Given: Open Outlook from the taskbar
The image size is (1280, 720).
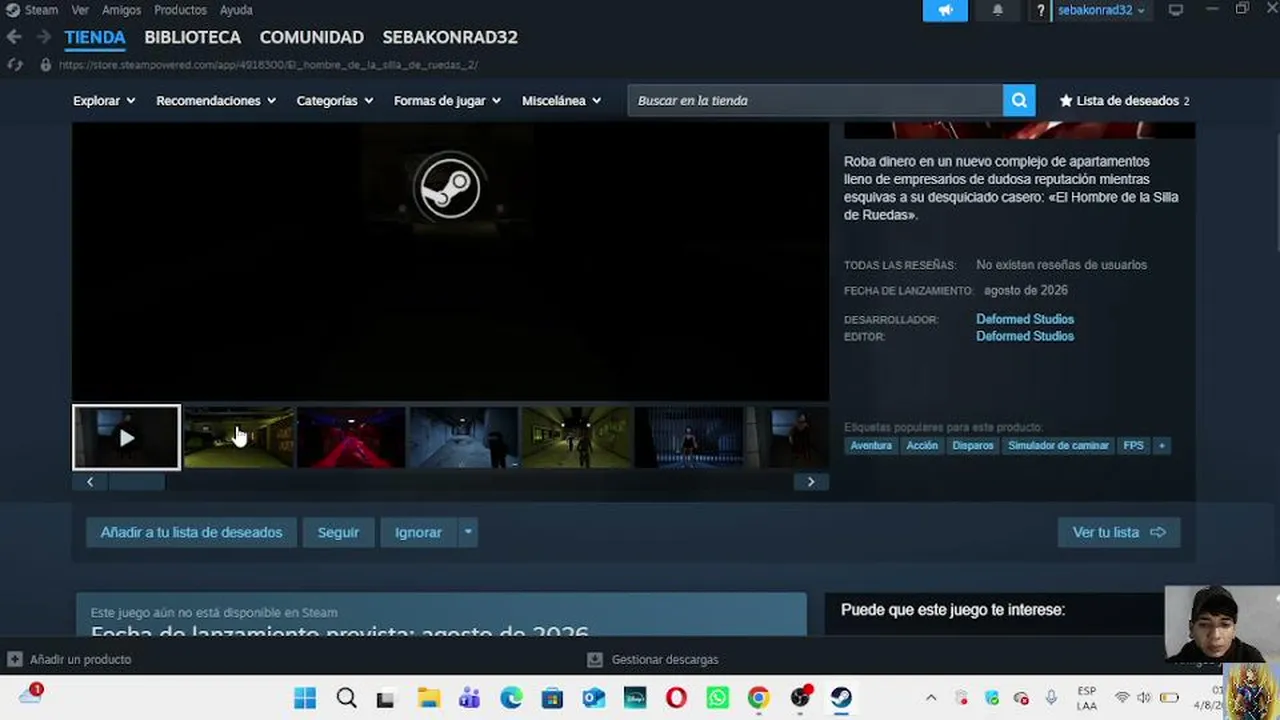Looking at the screenshot, I should coord(594,697).
